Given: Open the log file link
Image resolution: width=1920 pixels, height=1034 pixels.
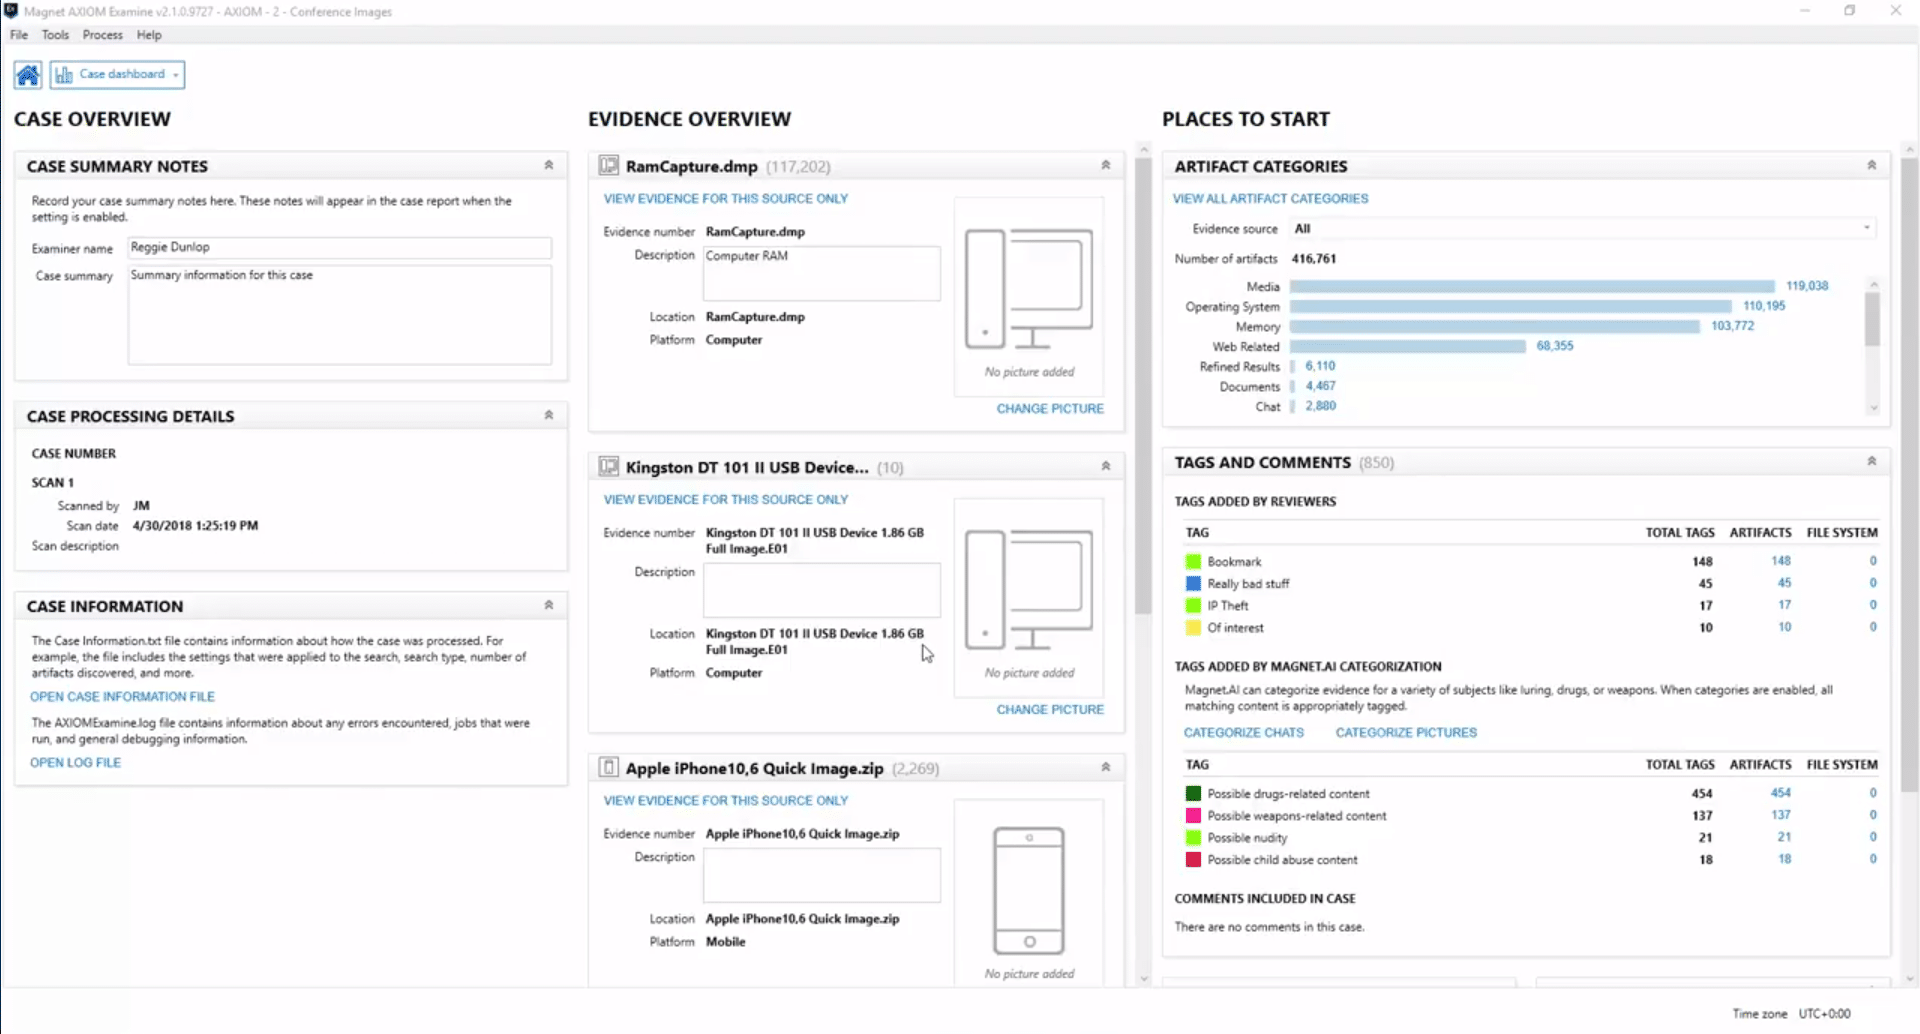Looking at the screenshot, I should (75, 763).
